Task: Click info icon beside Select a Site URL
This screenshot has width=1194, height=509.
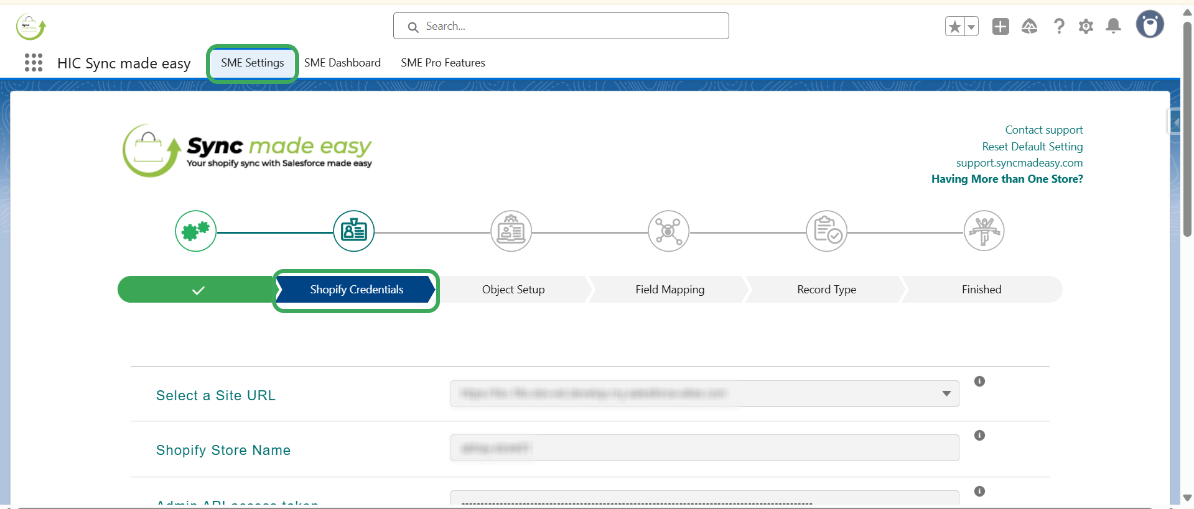Action: click(980, 381)
